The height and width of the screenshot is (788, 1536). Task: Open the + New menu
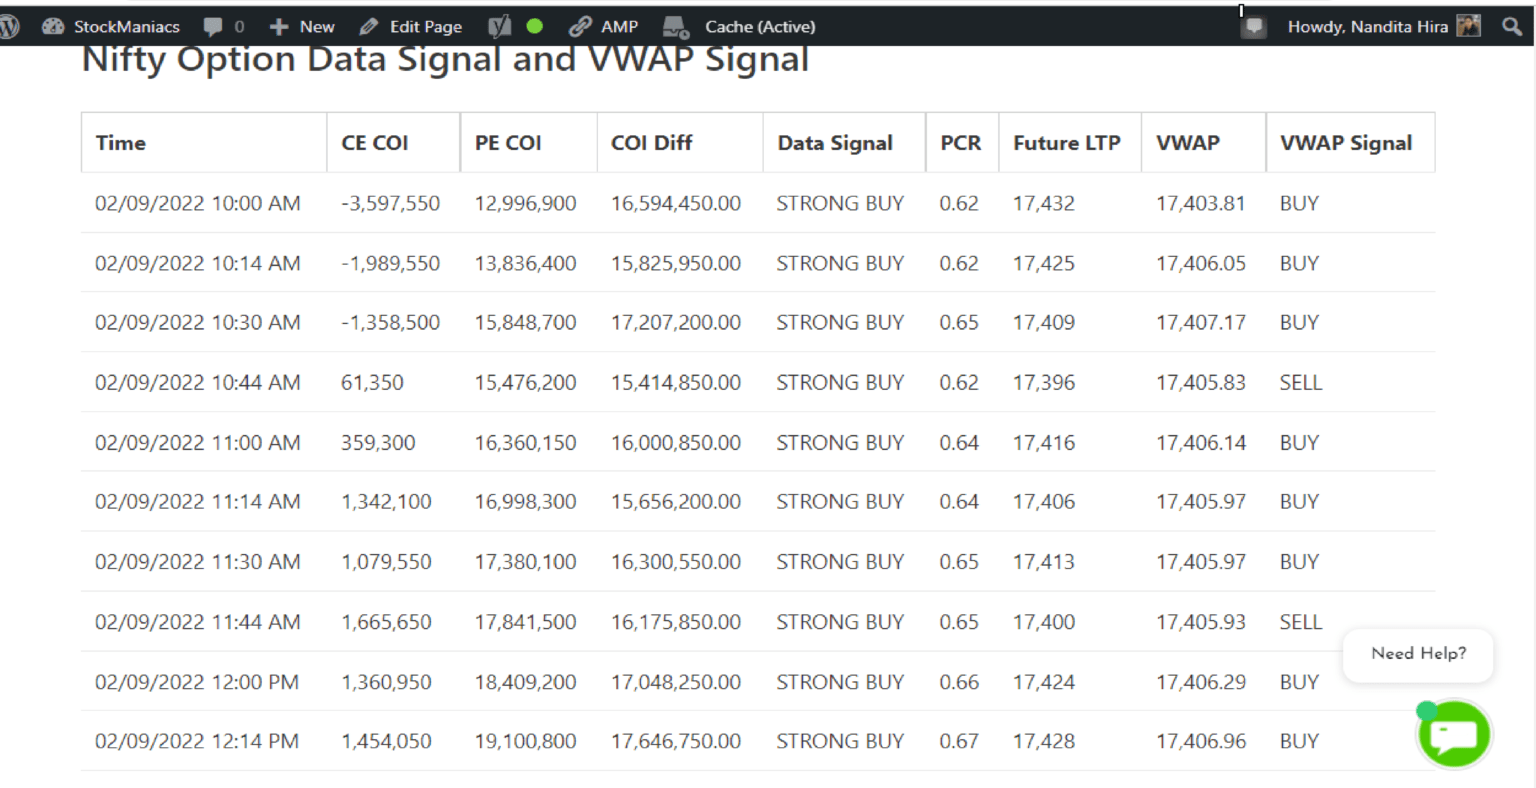coord(300,26)
